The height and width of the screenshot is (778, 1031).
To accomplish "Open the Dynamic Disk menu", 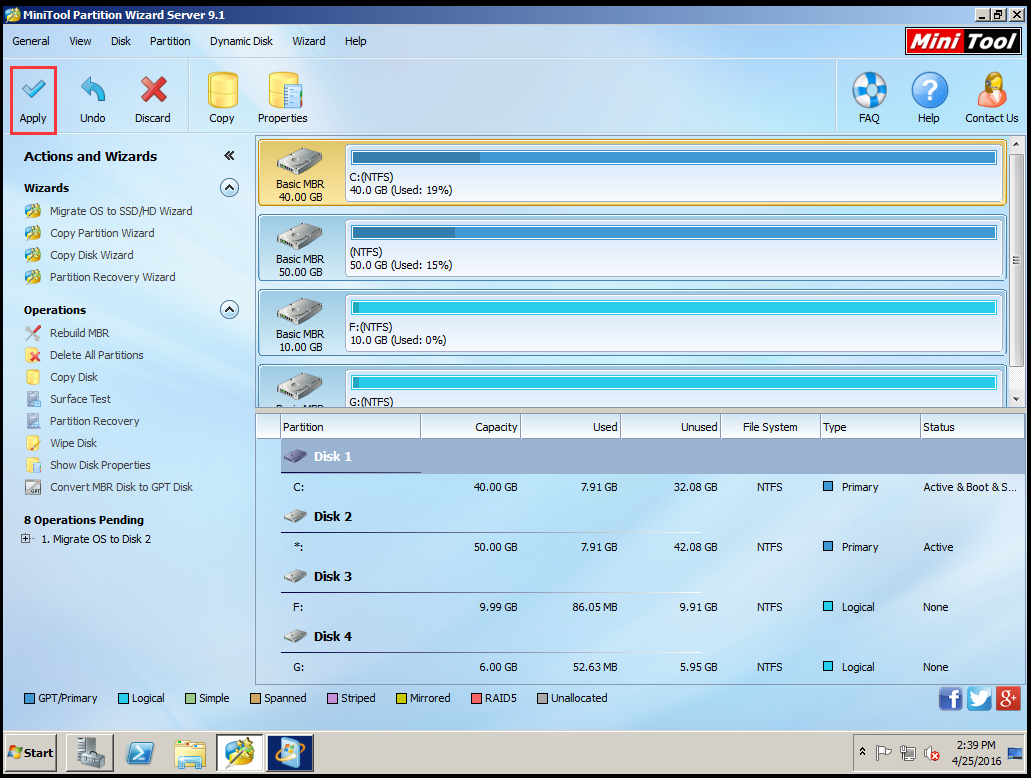I will pyautogui.click(x=241, y=41).
